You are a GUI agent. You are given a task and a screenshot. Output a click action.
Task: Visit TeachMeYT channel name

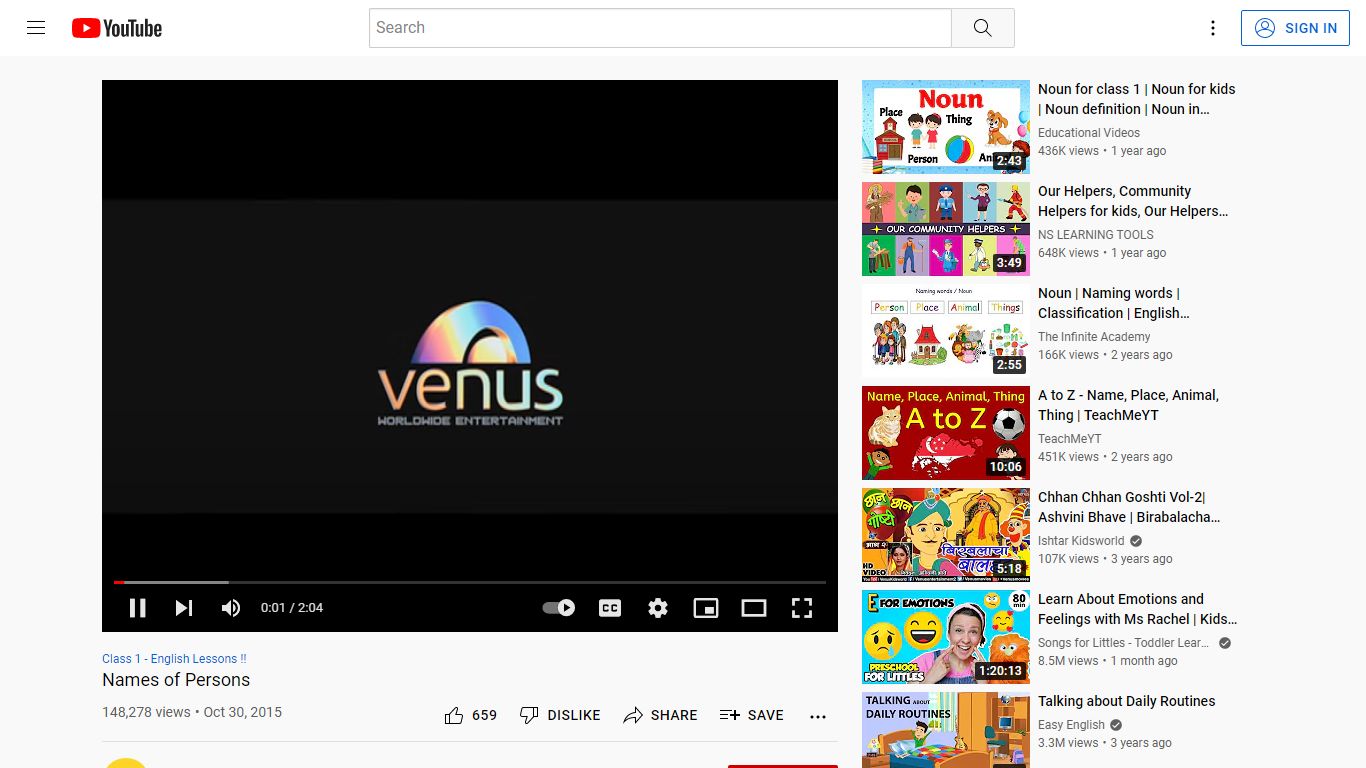1070,438
